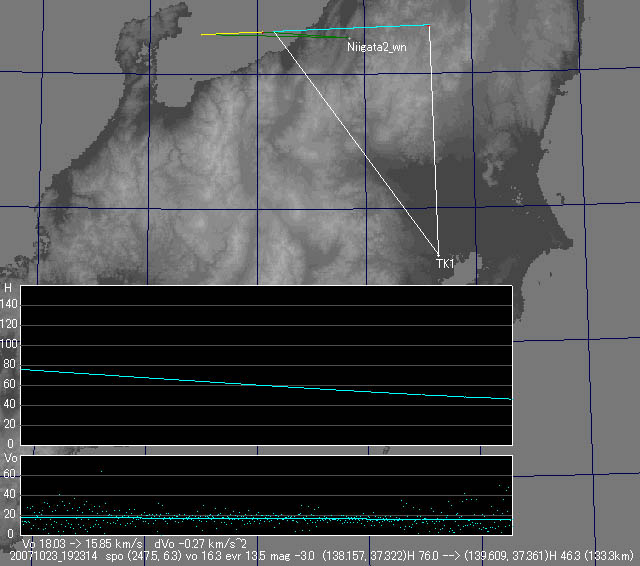Select the green line near Niigata2_wn

[282, 36]
